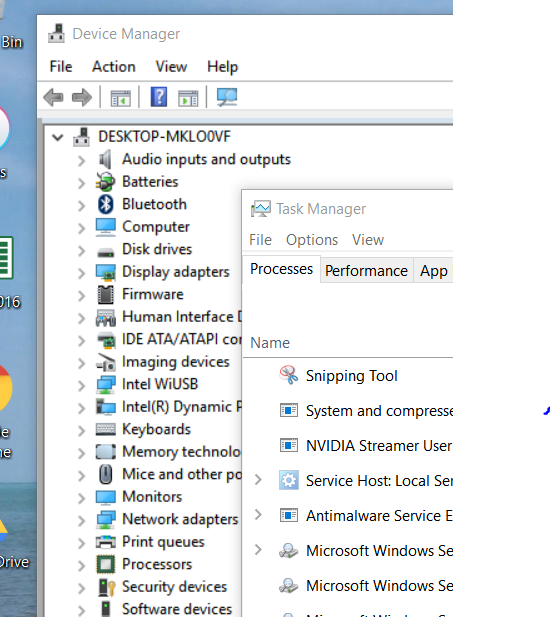Click the Forward arrow in Device Manager toolbar
Viewport: 550px width, 617px height.
click(82, 97)
